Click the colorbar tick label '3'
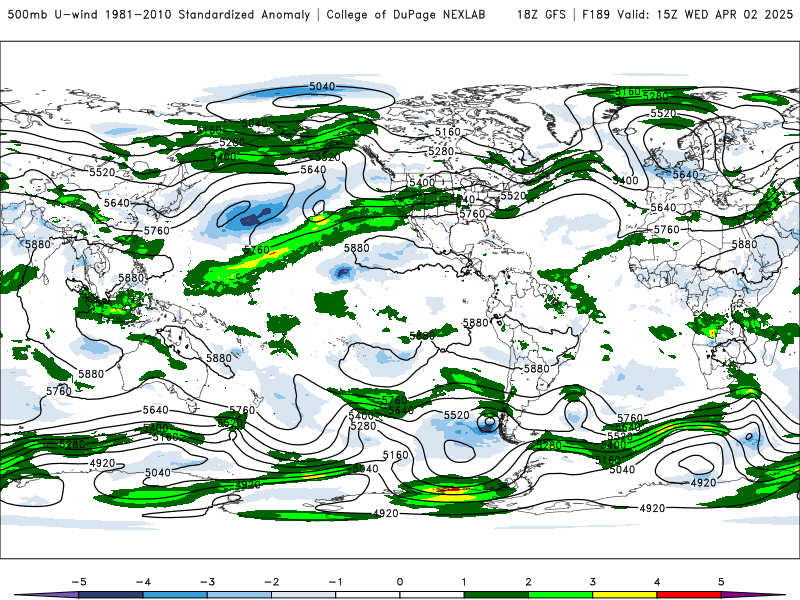 592,582
